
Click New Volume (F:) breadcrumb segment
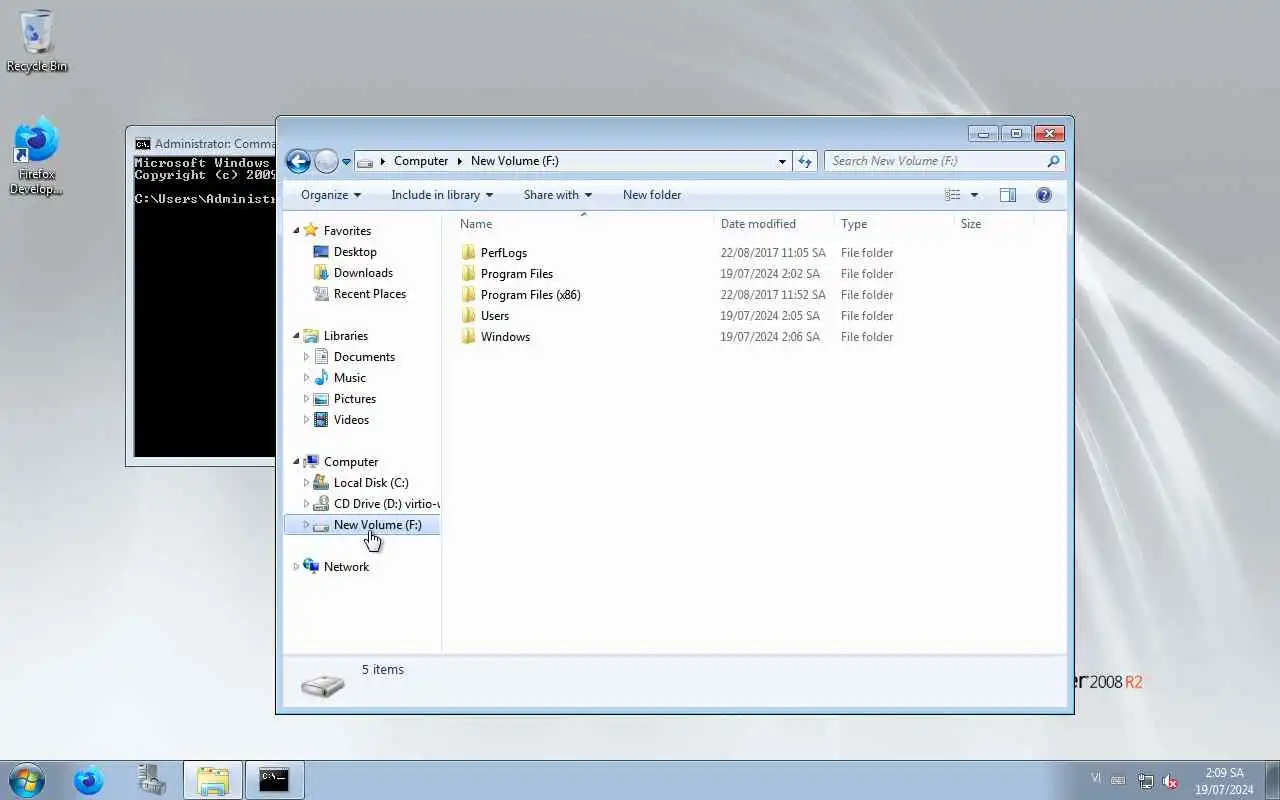coord(515,161)
